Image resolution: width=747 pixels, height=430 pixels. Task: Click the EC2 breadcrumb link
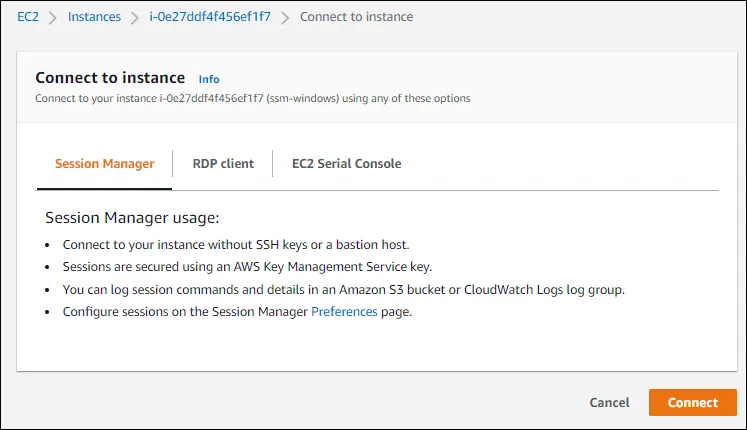pos(28,17)
